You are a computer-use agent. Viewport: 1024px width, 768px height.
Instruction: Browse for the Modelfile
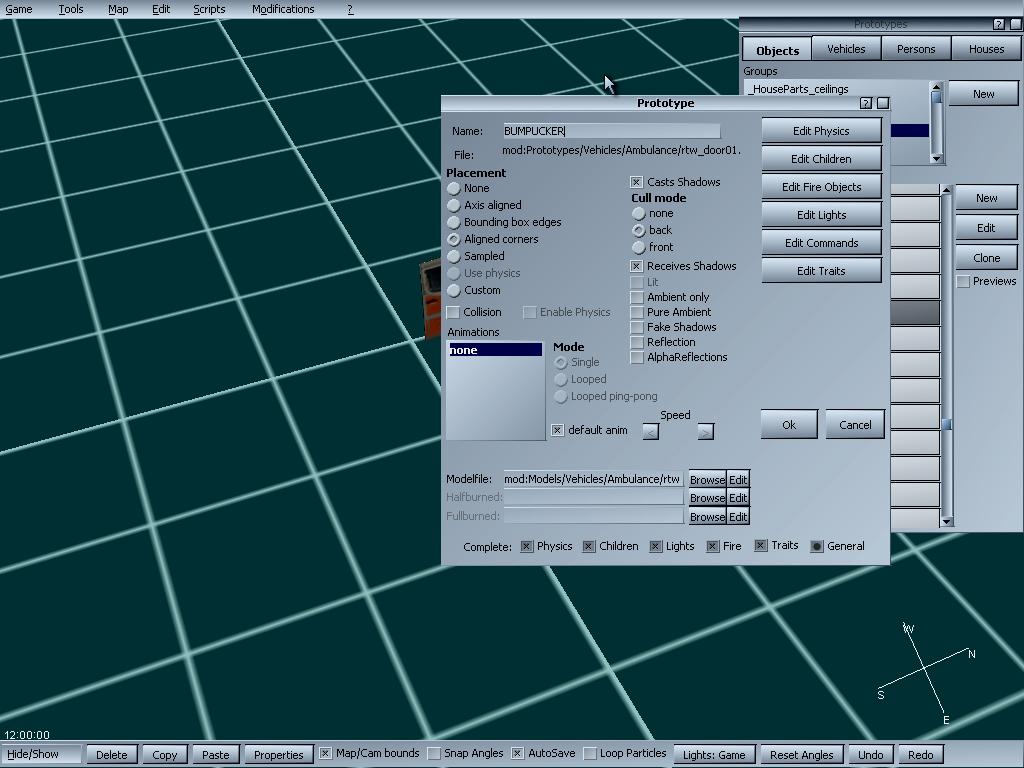(706, 480)
